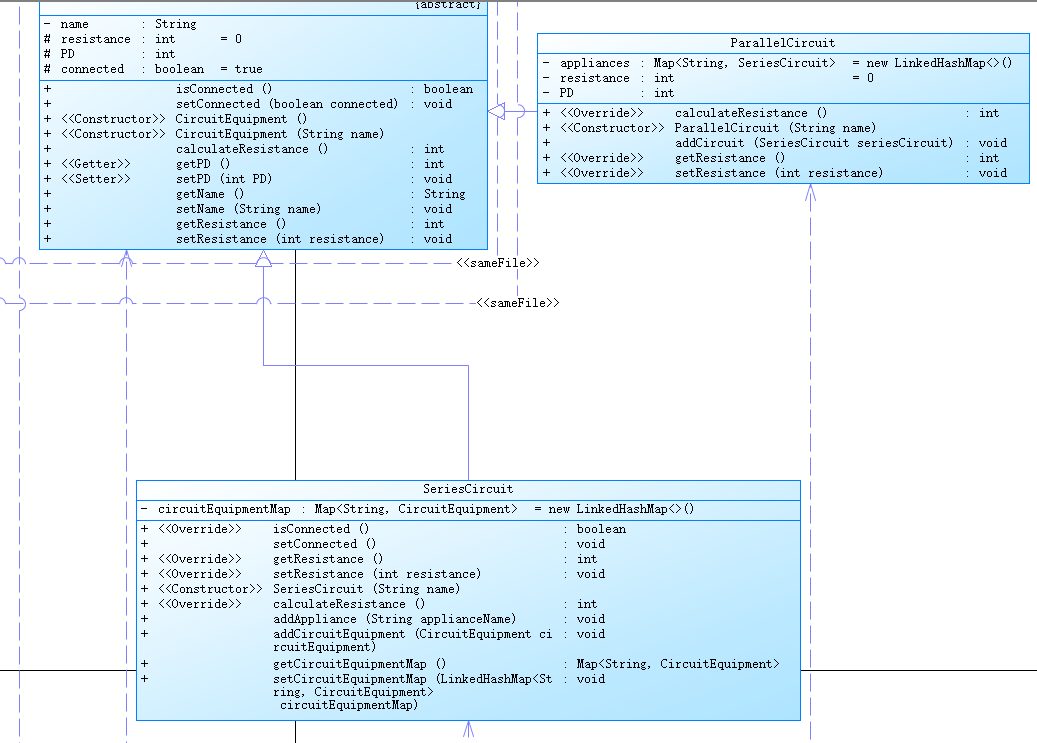
Task: Select the ParallelCircuit class title
Action: pyautogui.click(x=782, y=43)
